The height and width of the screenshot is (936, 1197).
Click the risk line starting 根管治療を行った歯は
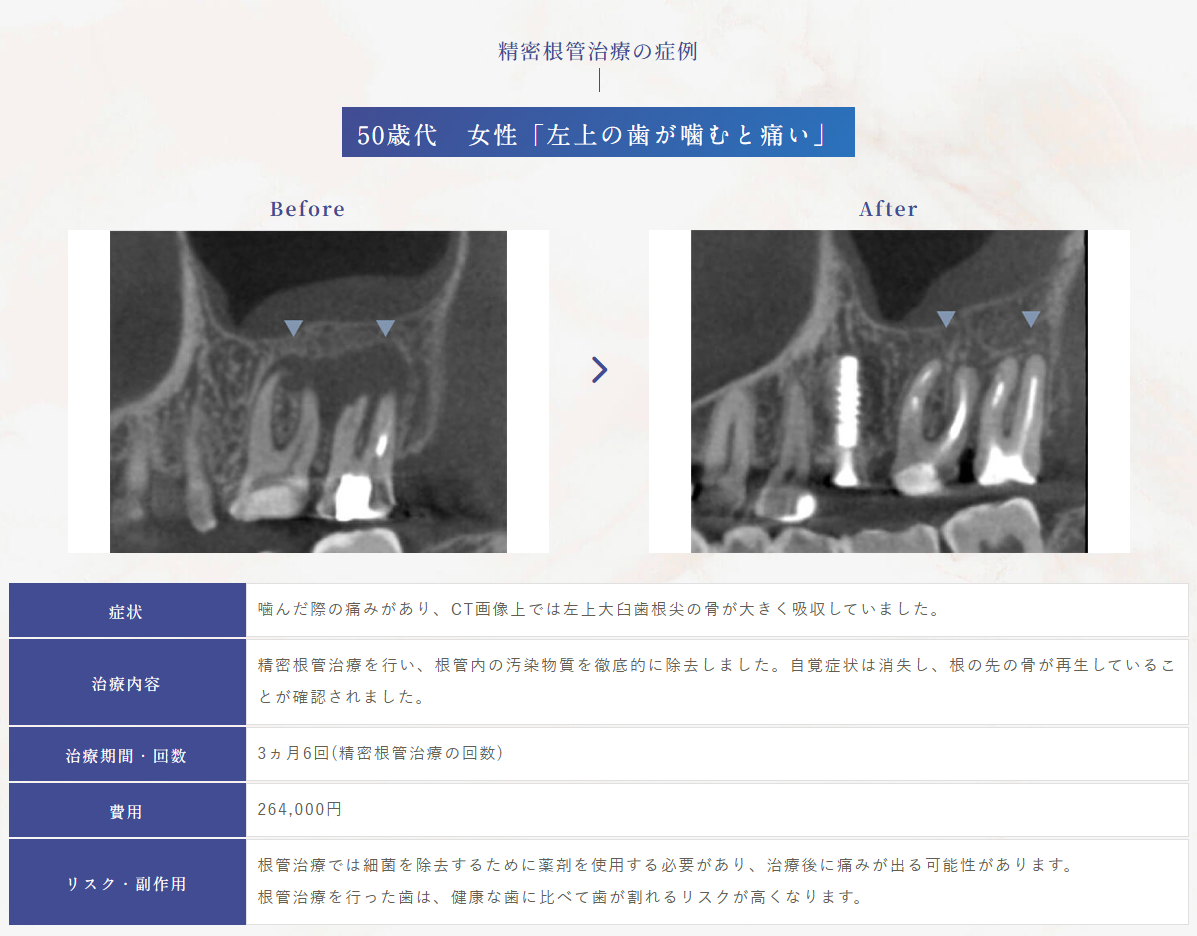561,897
